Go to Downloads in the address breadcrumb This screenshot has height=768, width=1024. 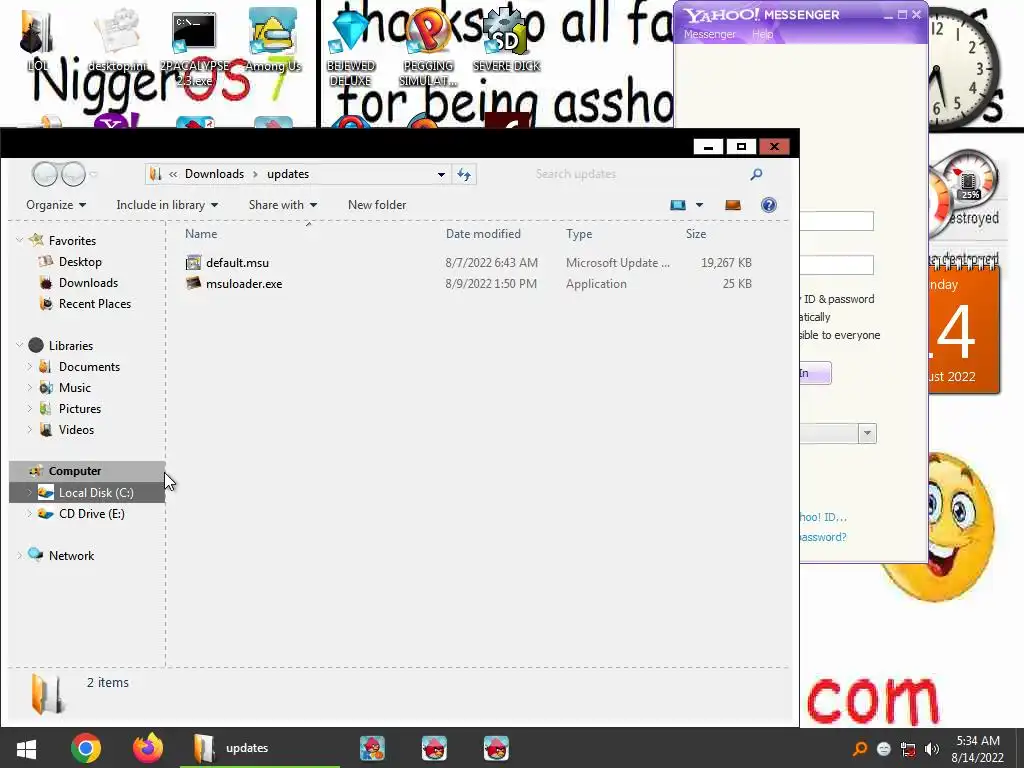tap(214, 174)
